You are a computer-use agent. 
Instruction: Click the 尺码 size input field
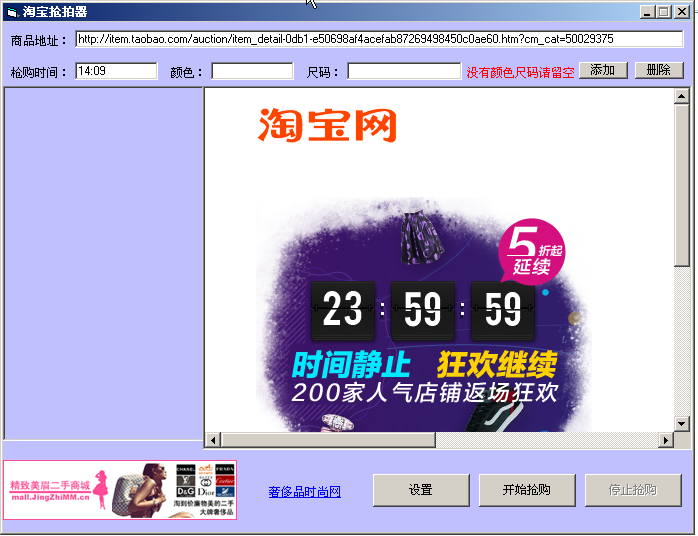(404, 71)
